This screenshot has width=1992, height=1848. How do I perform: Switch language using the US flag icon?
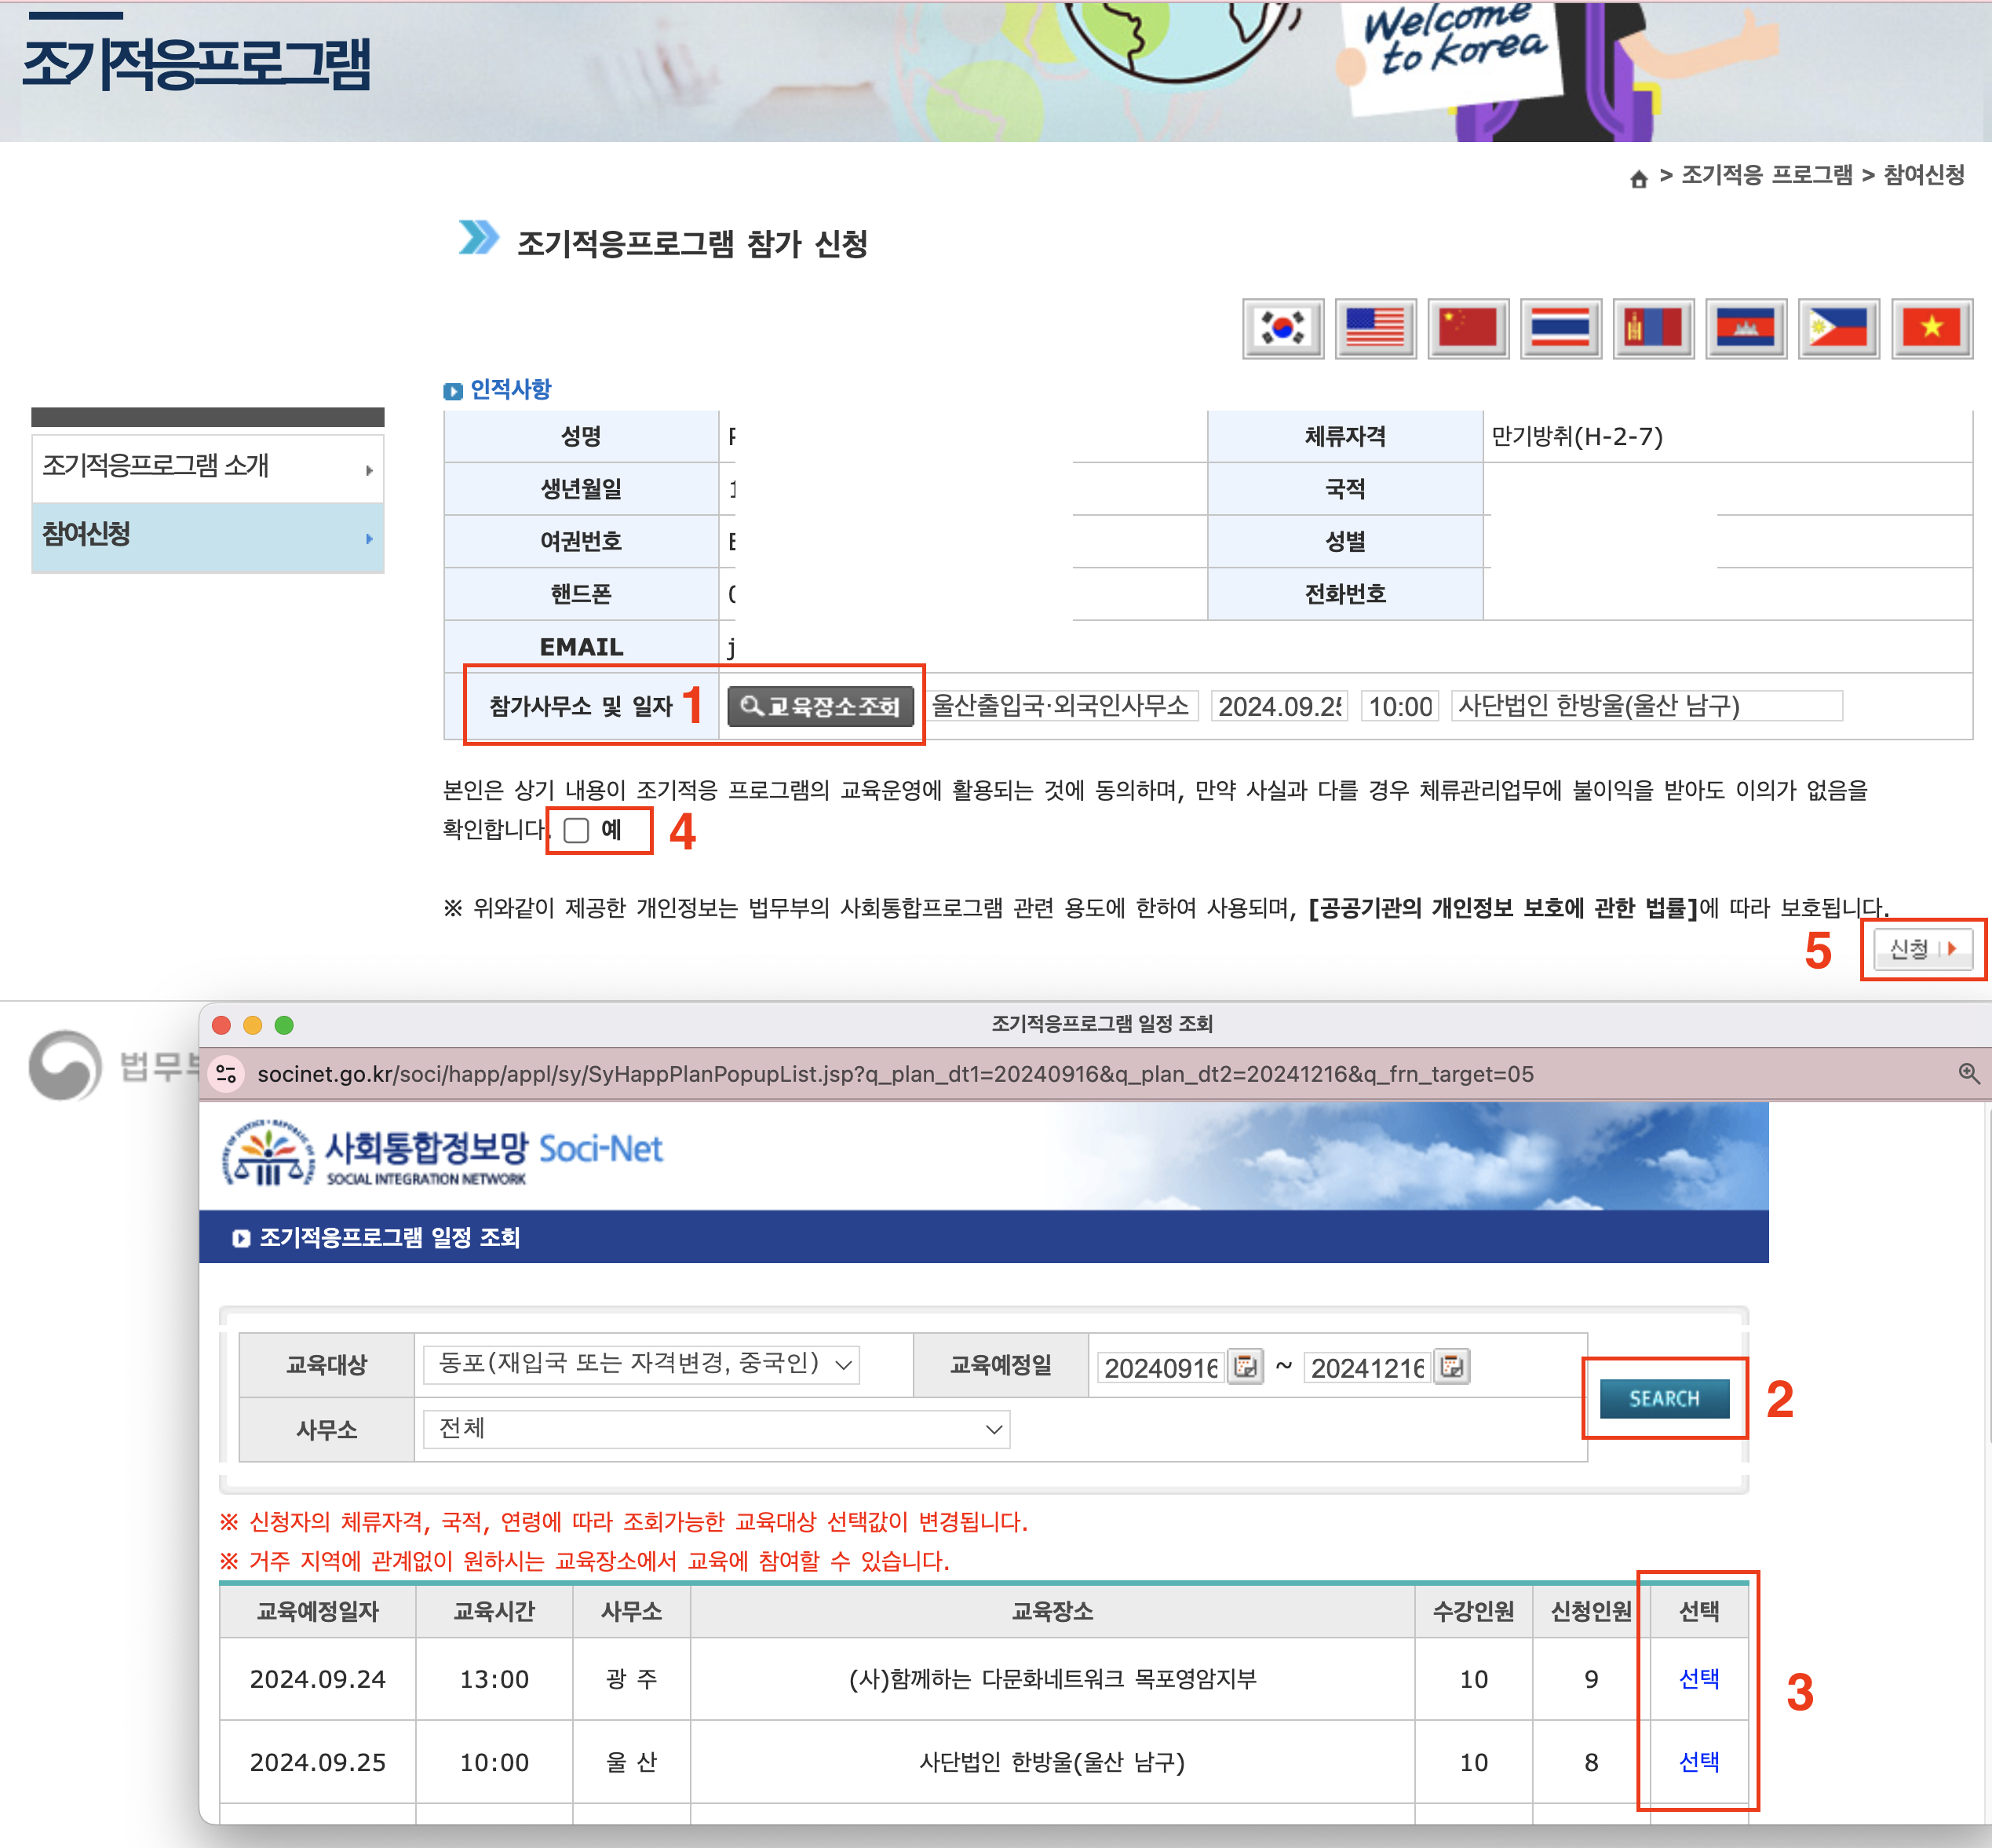pos(1375,328)
